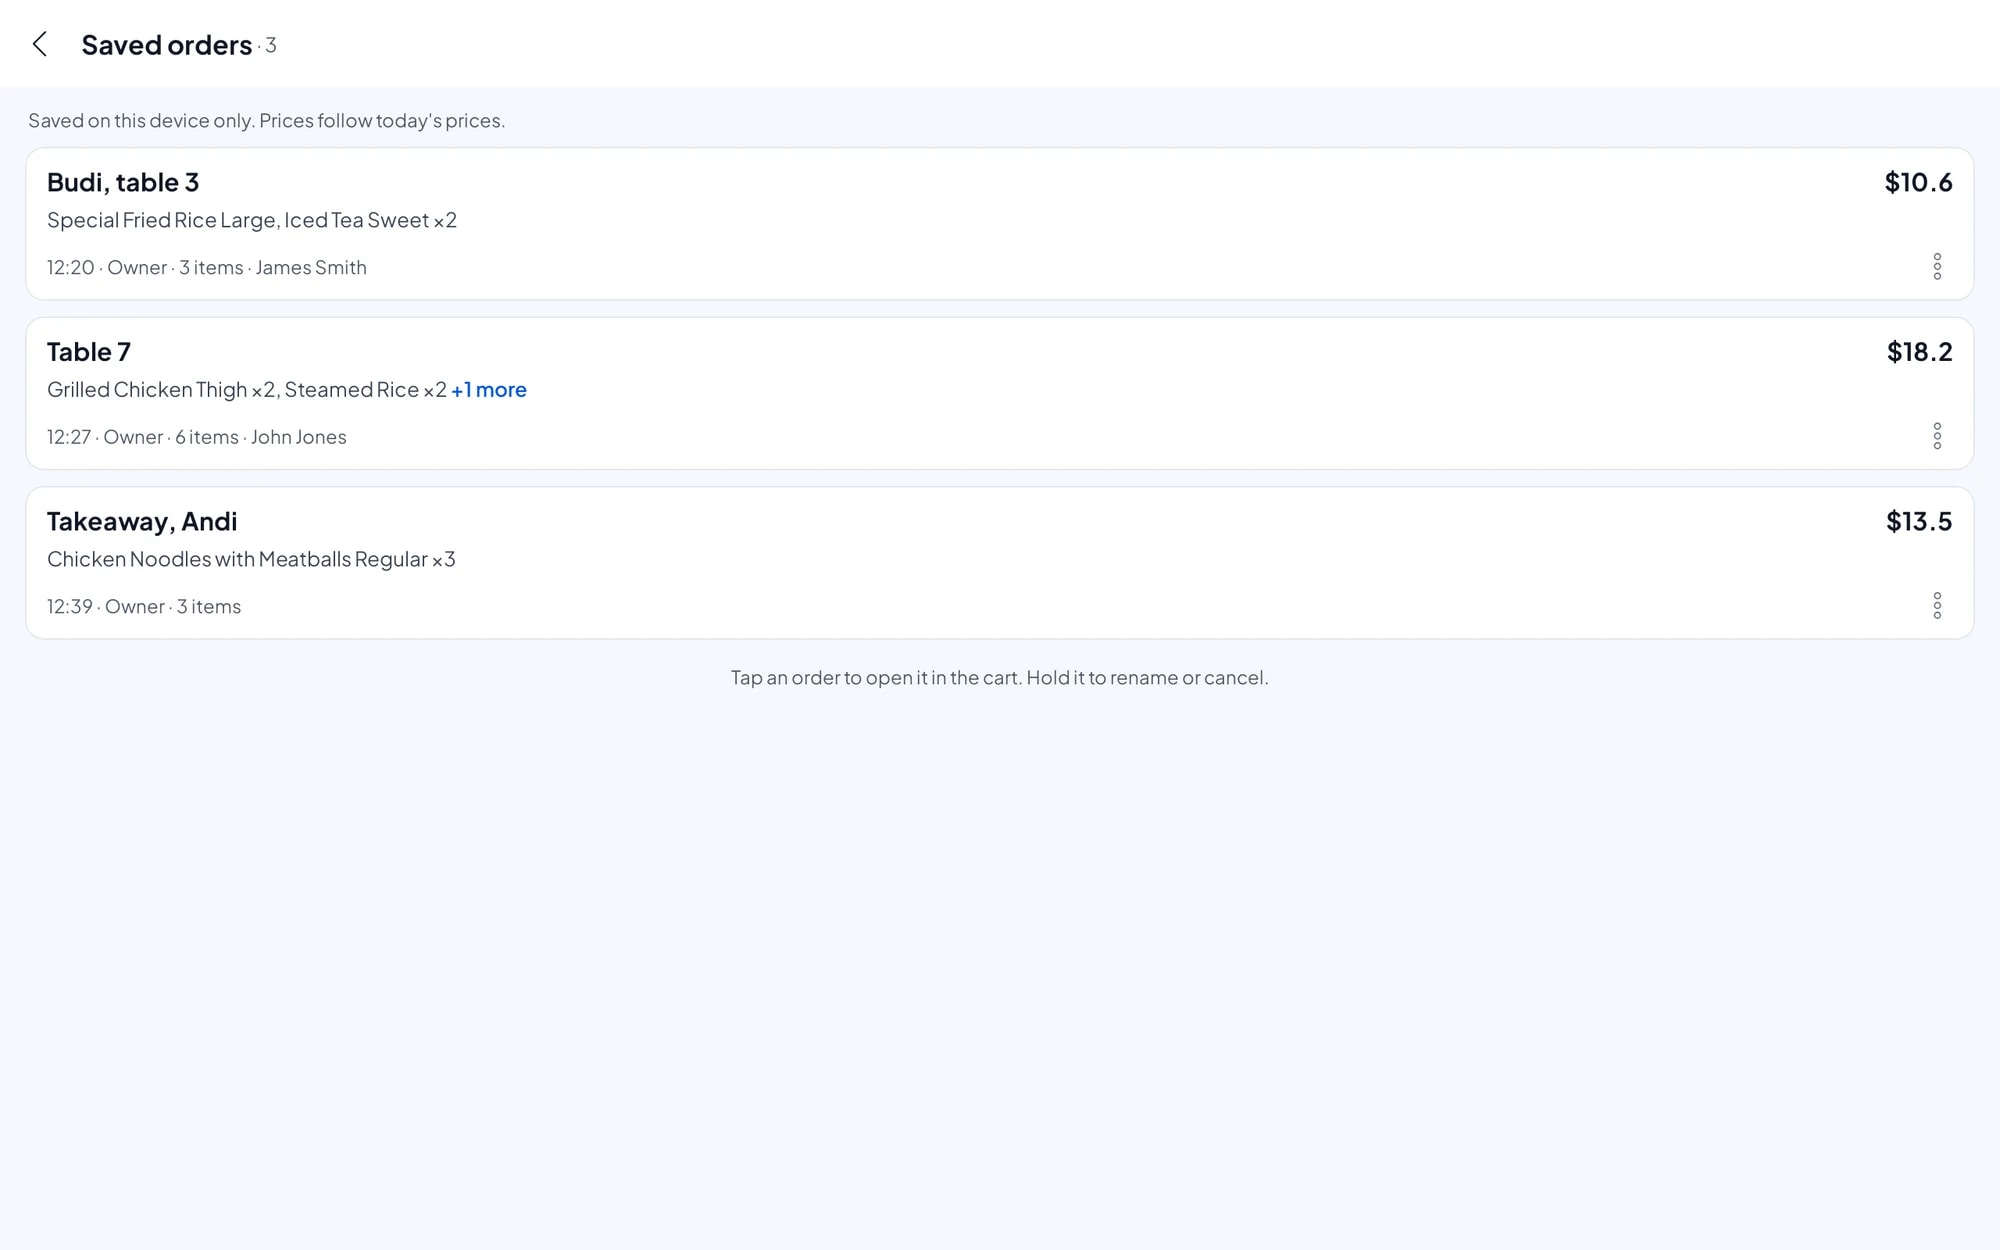Go back using the arrow icon

[x=40, y=44]
